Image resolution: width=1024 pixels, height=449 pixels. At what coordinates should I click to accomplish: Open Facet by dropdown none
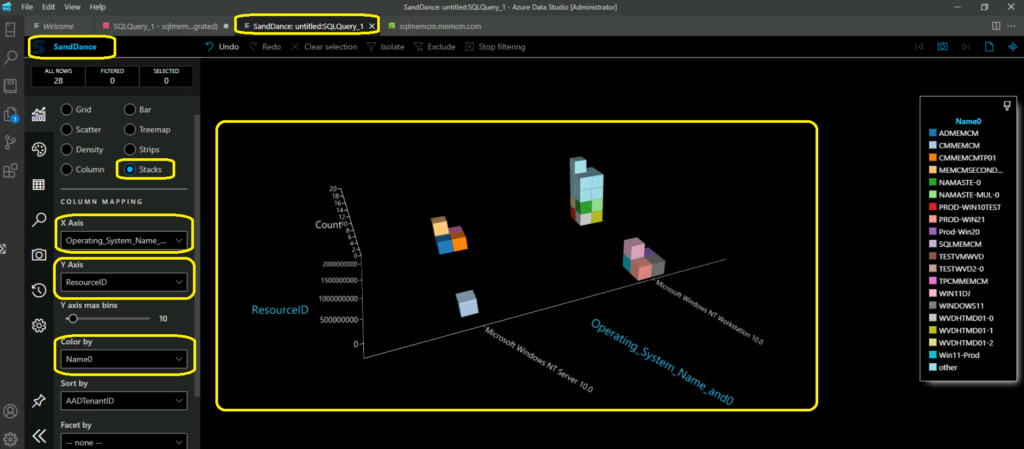(x=123, y=441)
